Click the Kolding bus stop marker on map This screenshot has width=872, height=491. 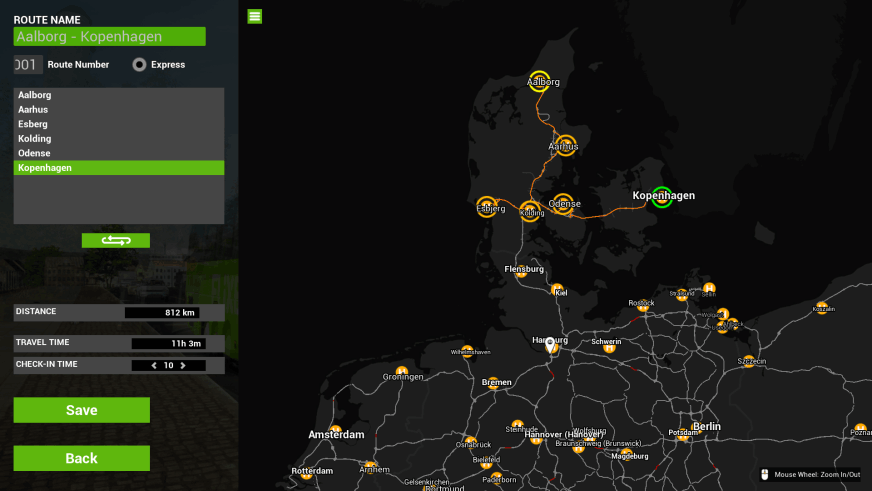pyautogui.click(x=530, y=211)
